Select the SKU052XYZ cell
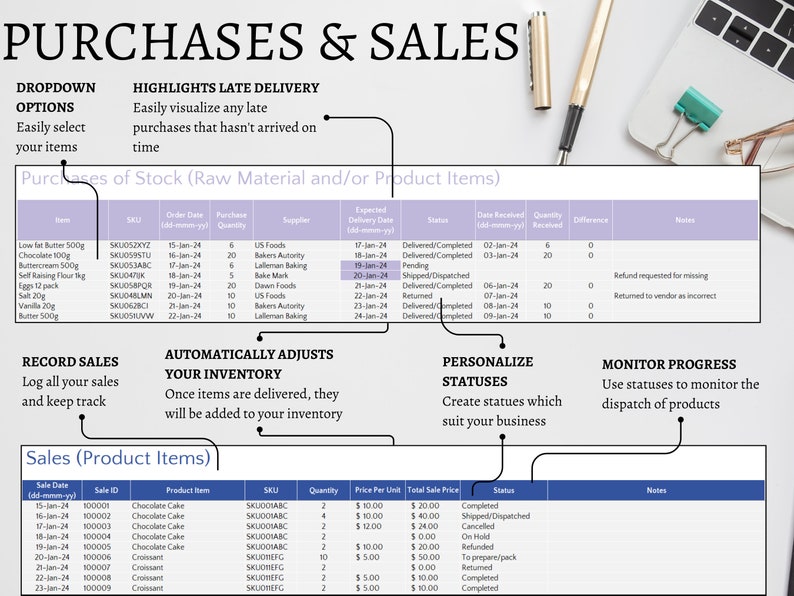The image size is (794, 596). (x=130, y=245)
